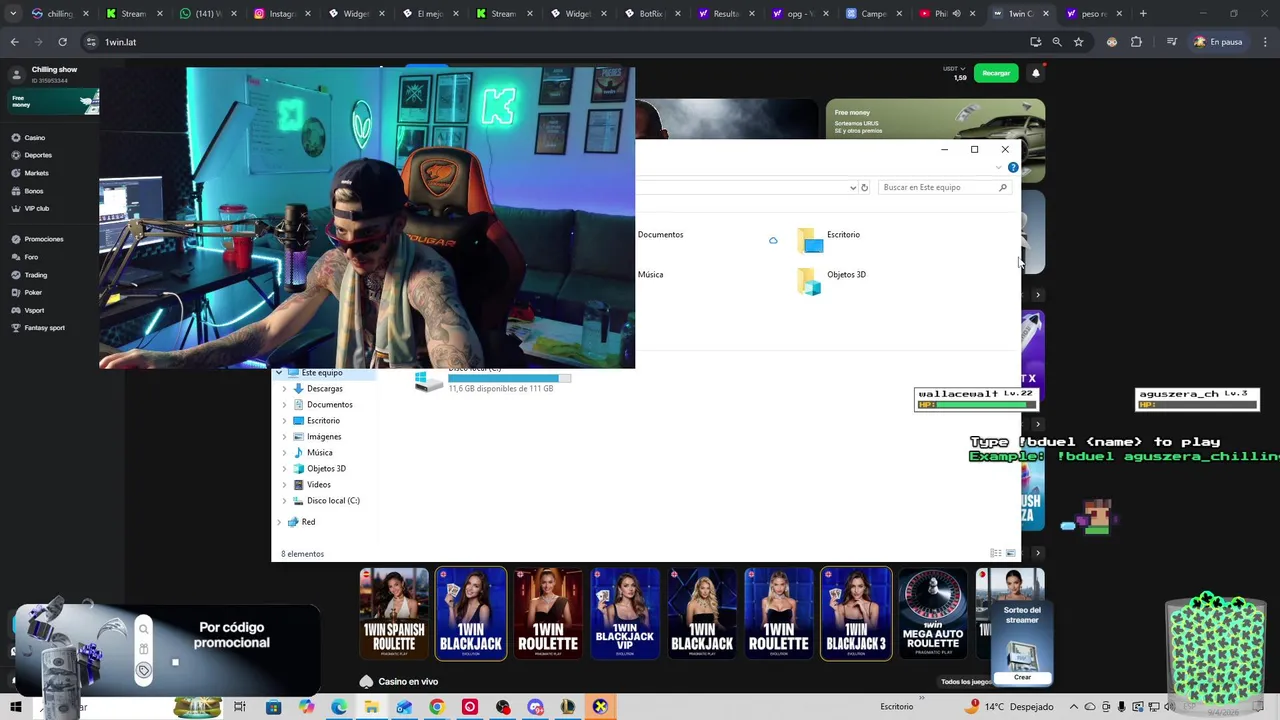Screen dimensions: 1280x720
Task: Expand the Explorer ribbon chevron
Action: [998, 167]
